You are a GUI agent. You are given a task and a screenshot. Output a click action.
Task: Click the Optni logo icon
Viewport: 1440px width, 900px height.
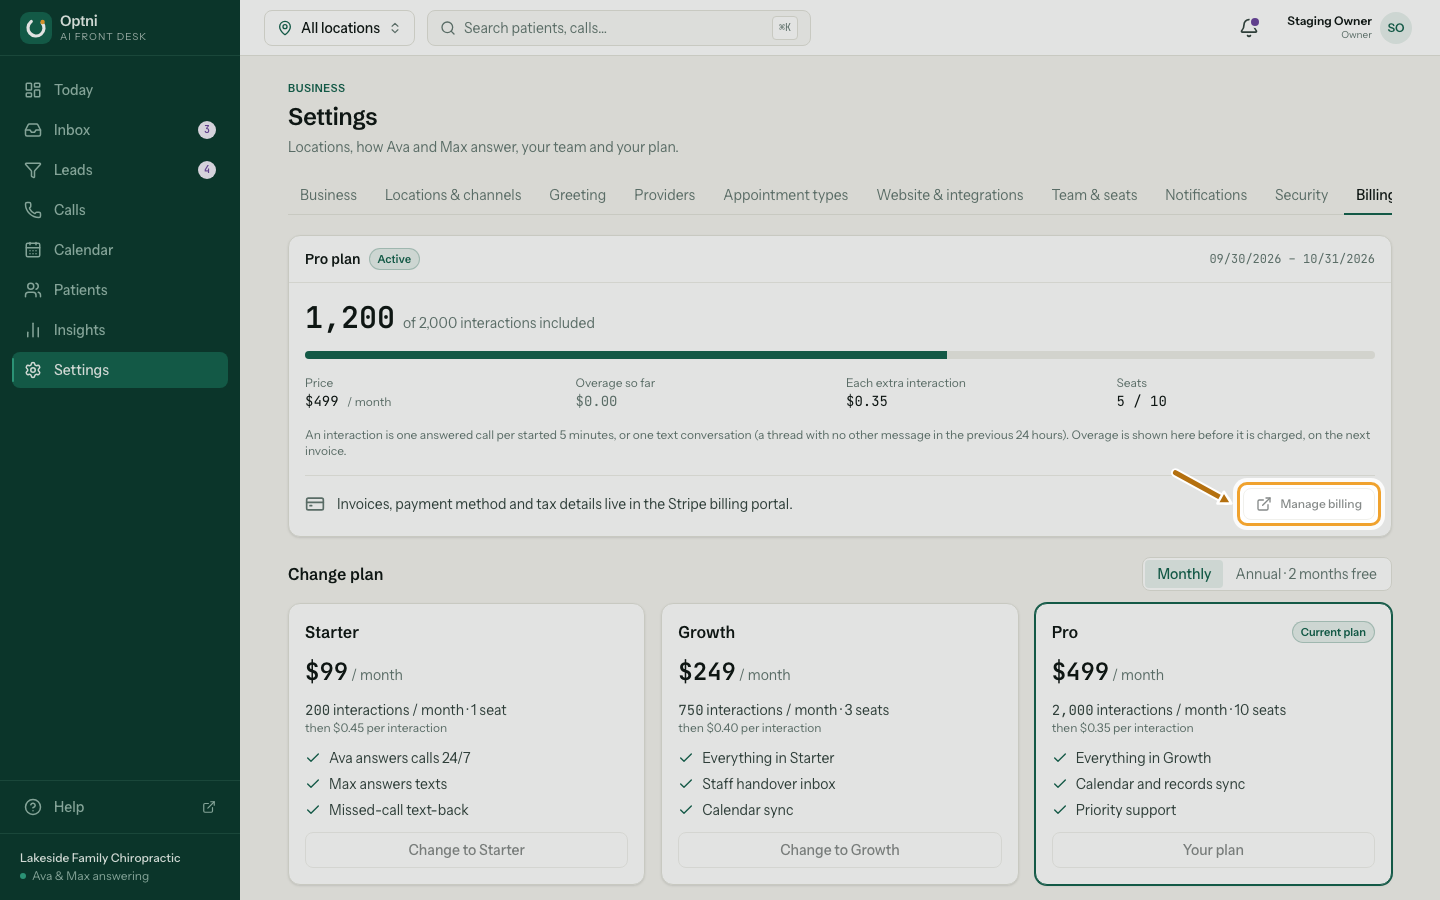coord(36,28)
